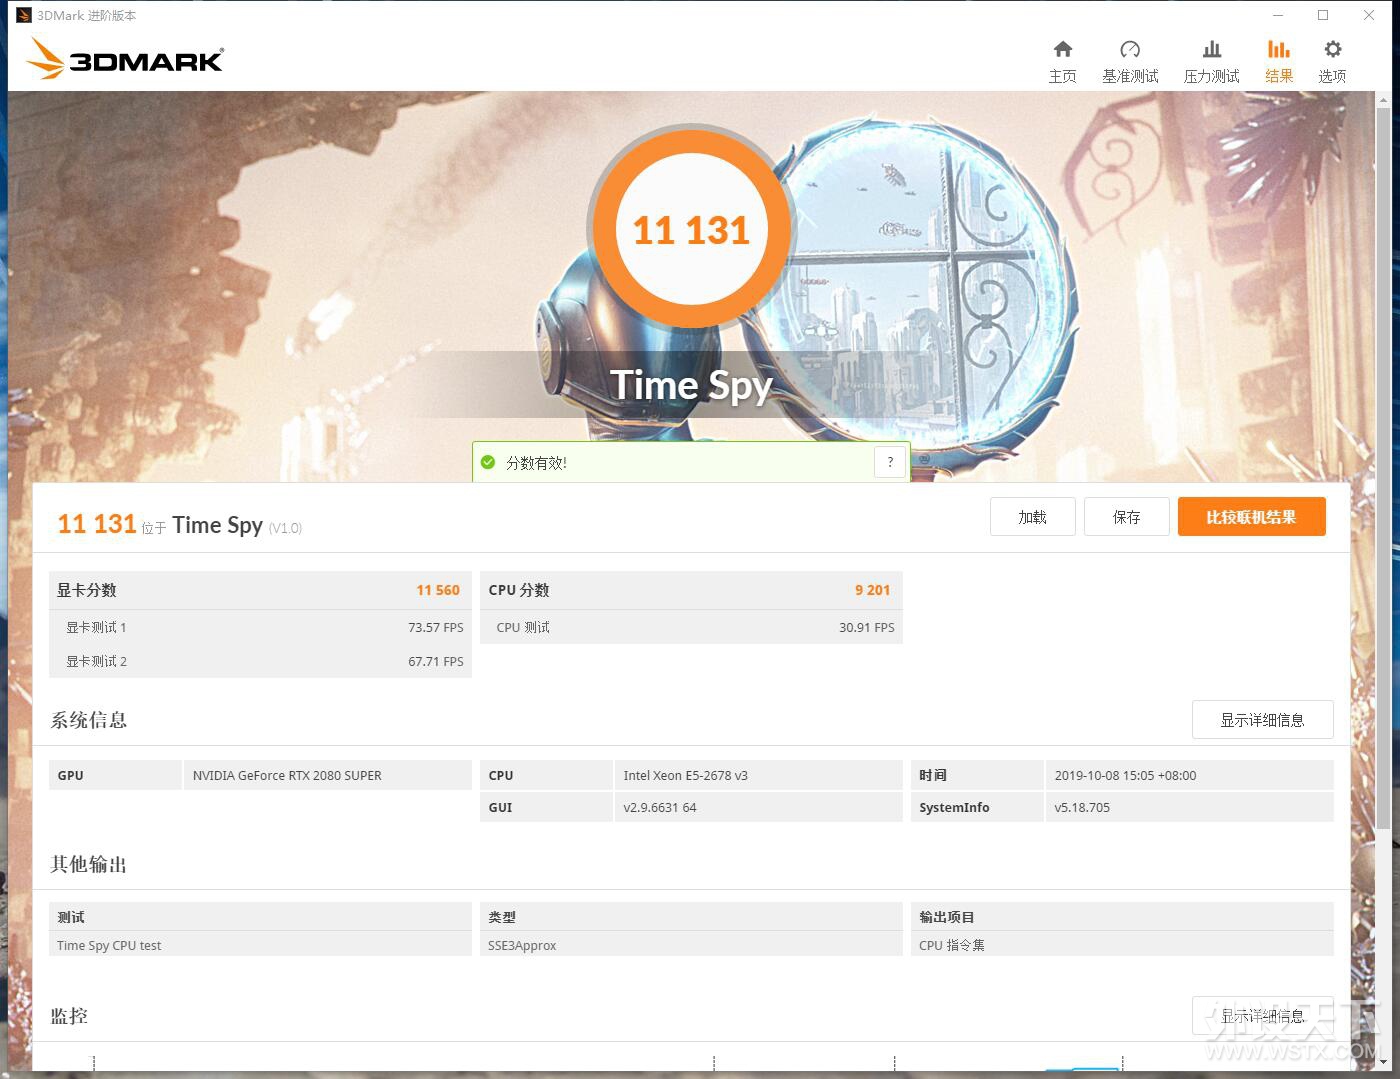The height and width of the screenshot is (1079, 1400).
Task: Click the 分数有效! status message
Action: (x=536, y=463)
